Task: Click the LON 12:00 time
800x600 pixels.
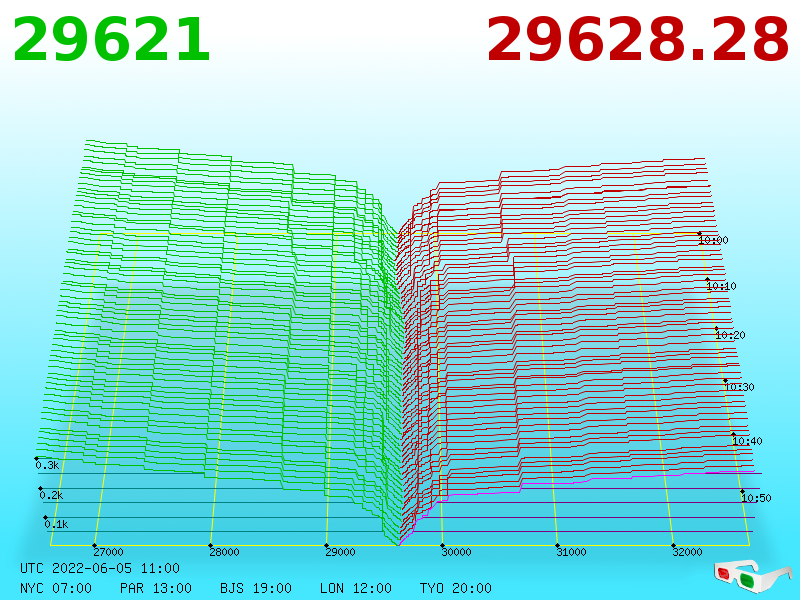Action: pos(356,588)
